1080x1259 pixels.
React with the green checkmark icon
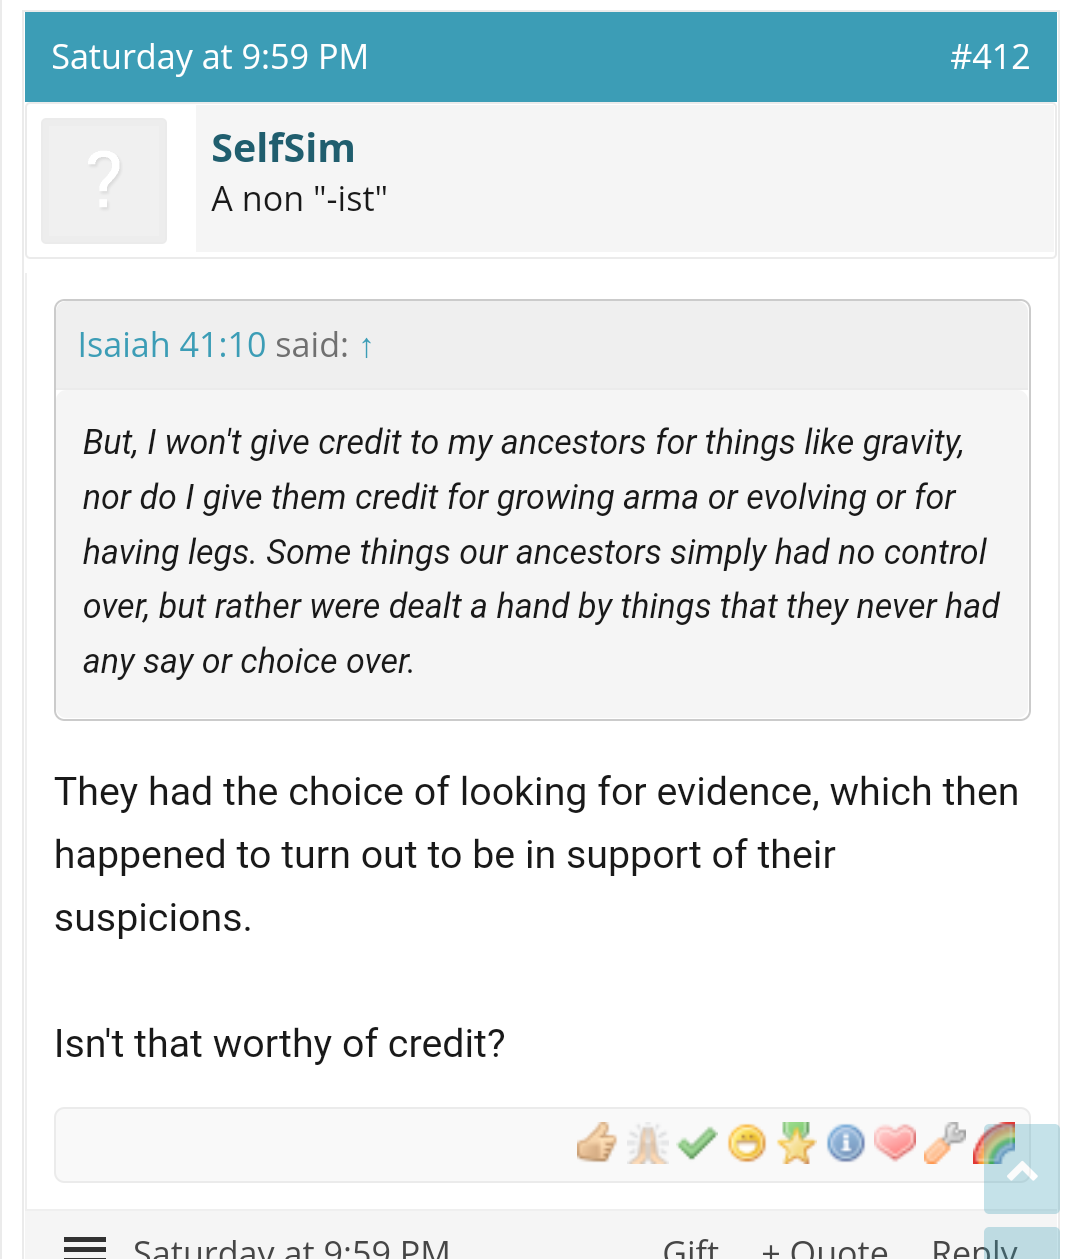pos(697,1142)
